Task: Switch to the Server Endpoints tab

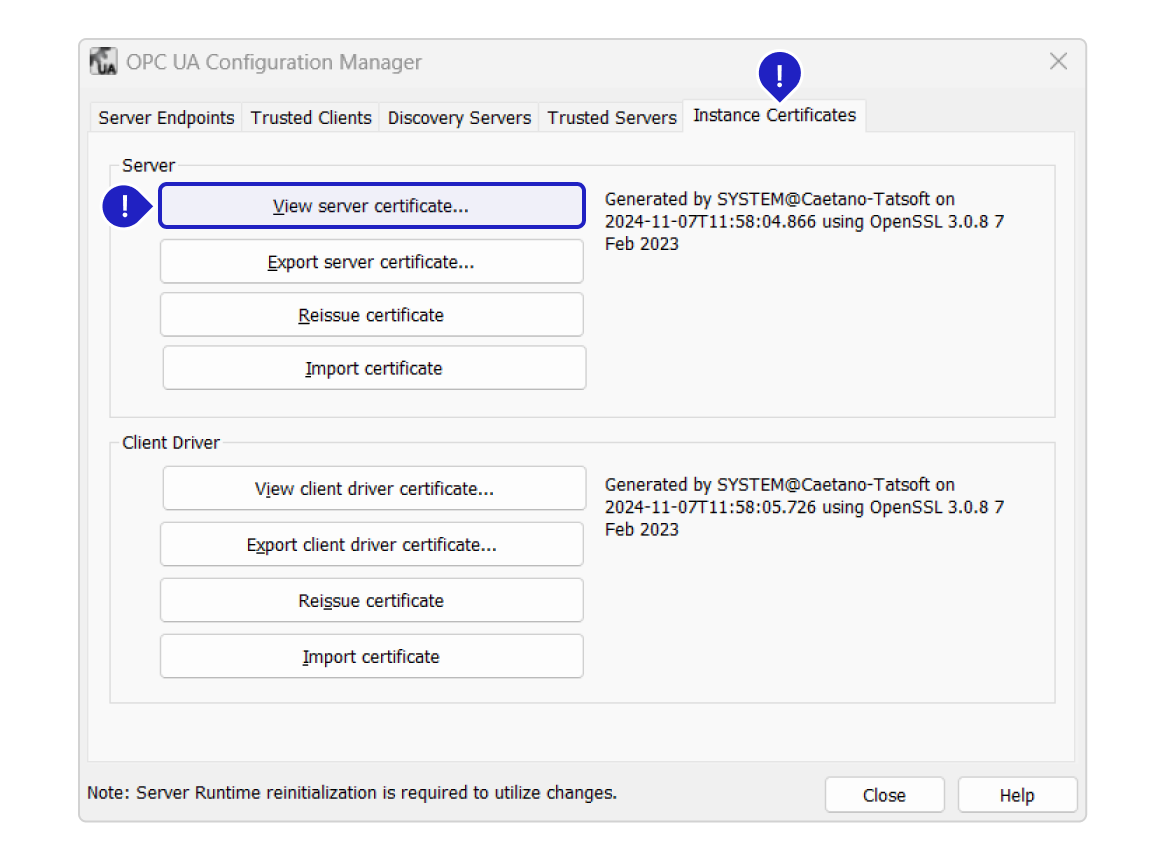Action: click(166, 118)
